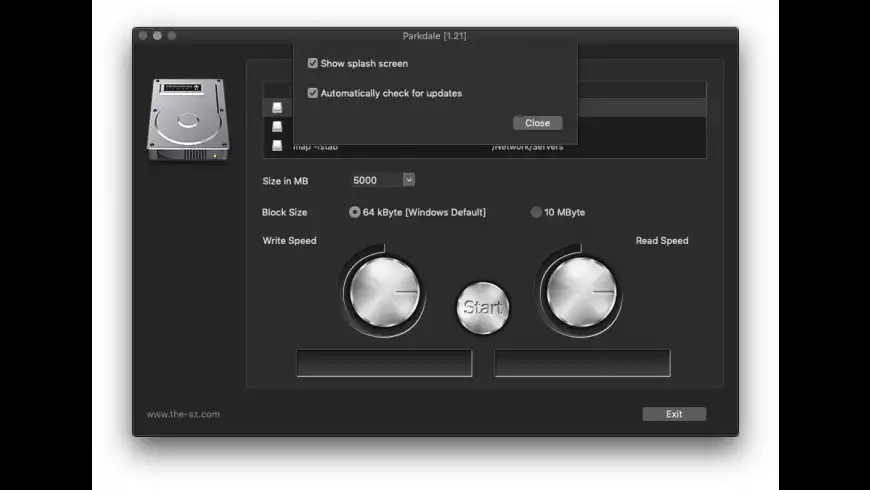Click the Write Speed label

pyautogui.click(x=289, y=240)
